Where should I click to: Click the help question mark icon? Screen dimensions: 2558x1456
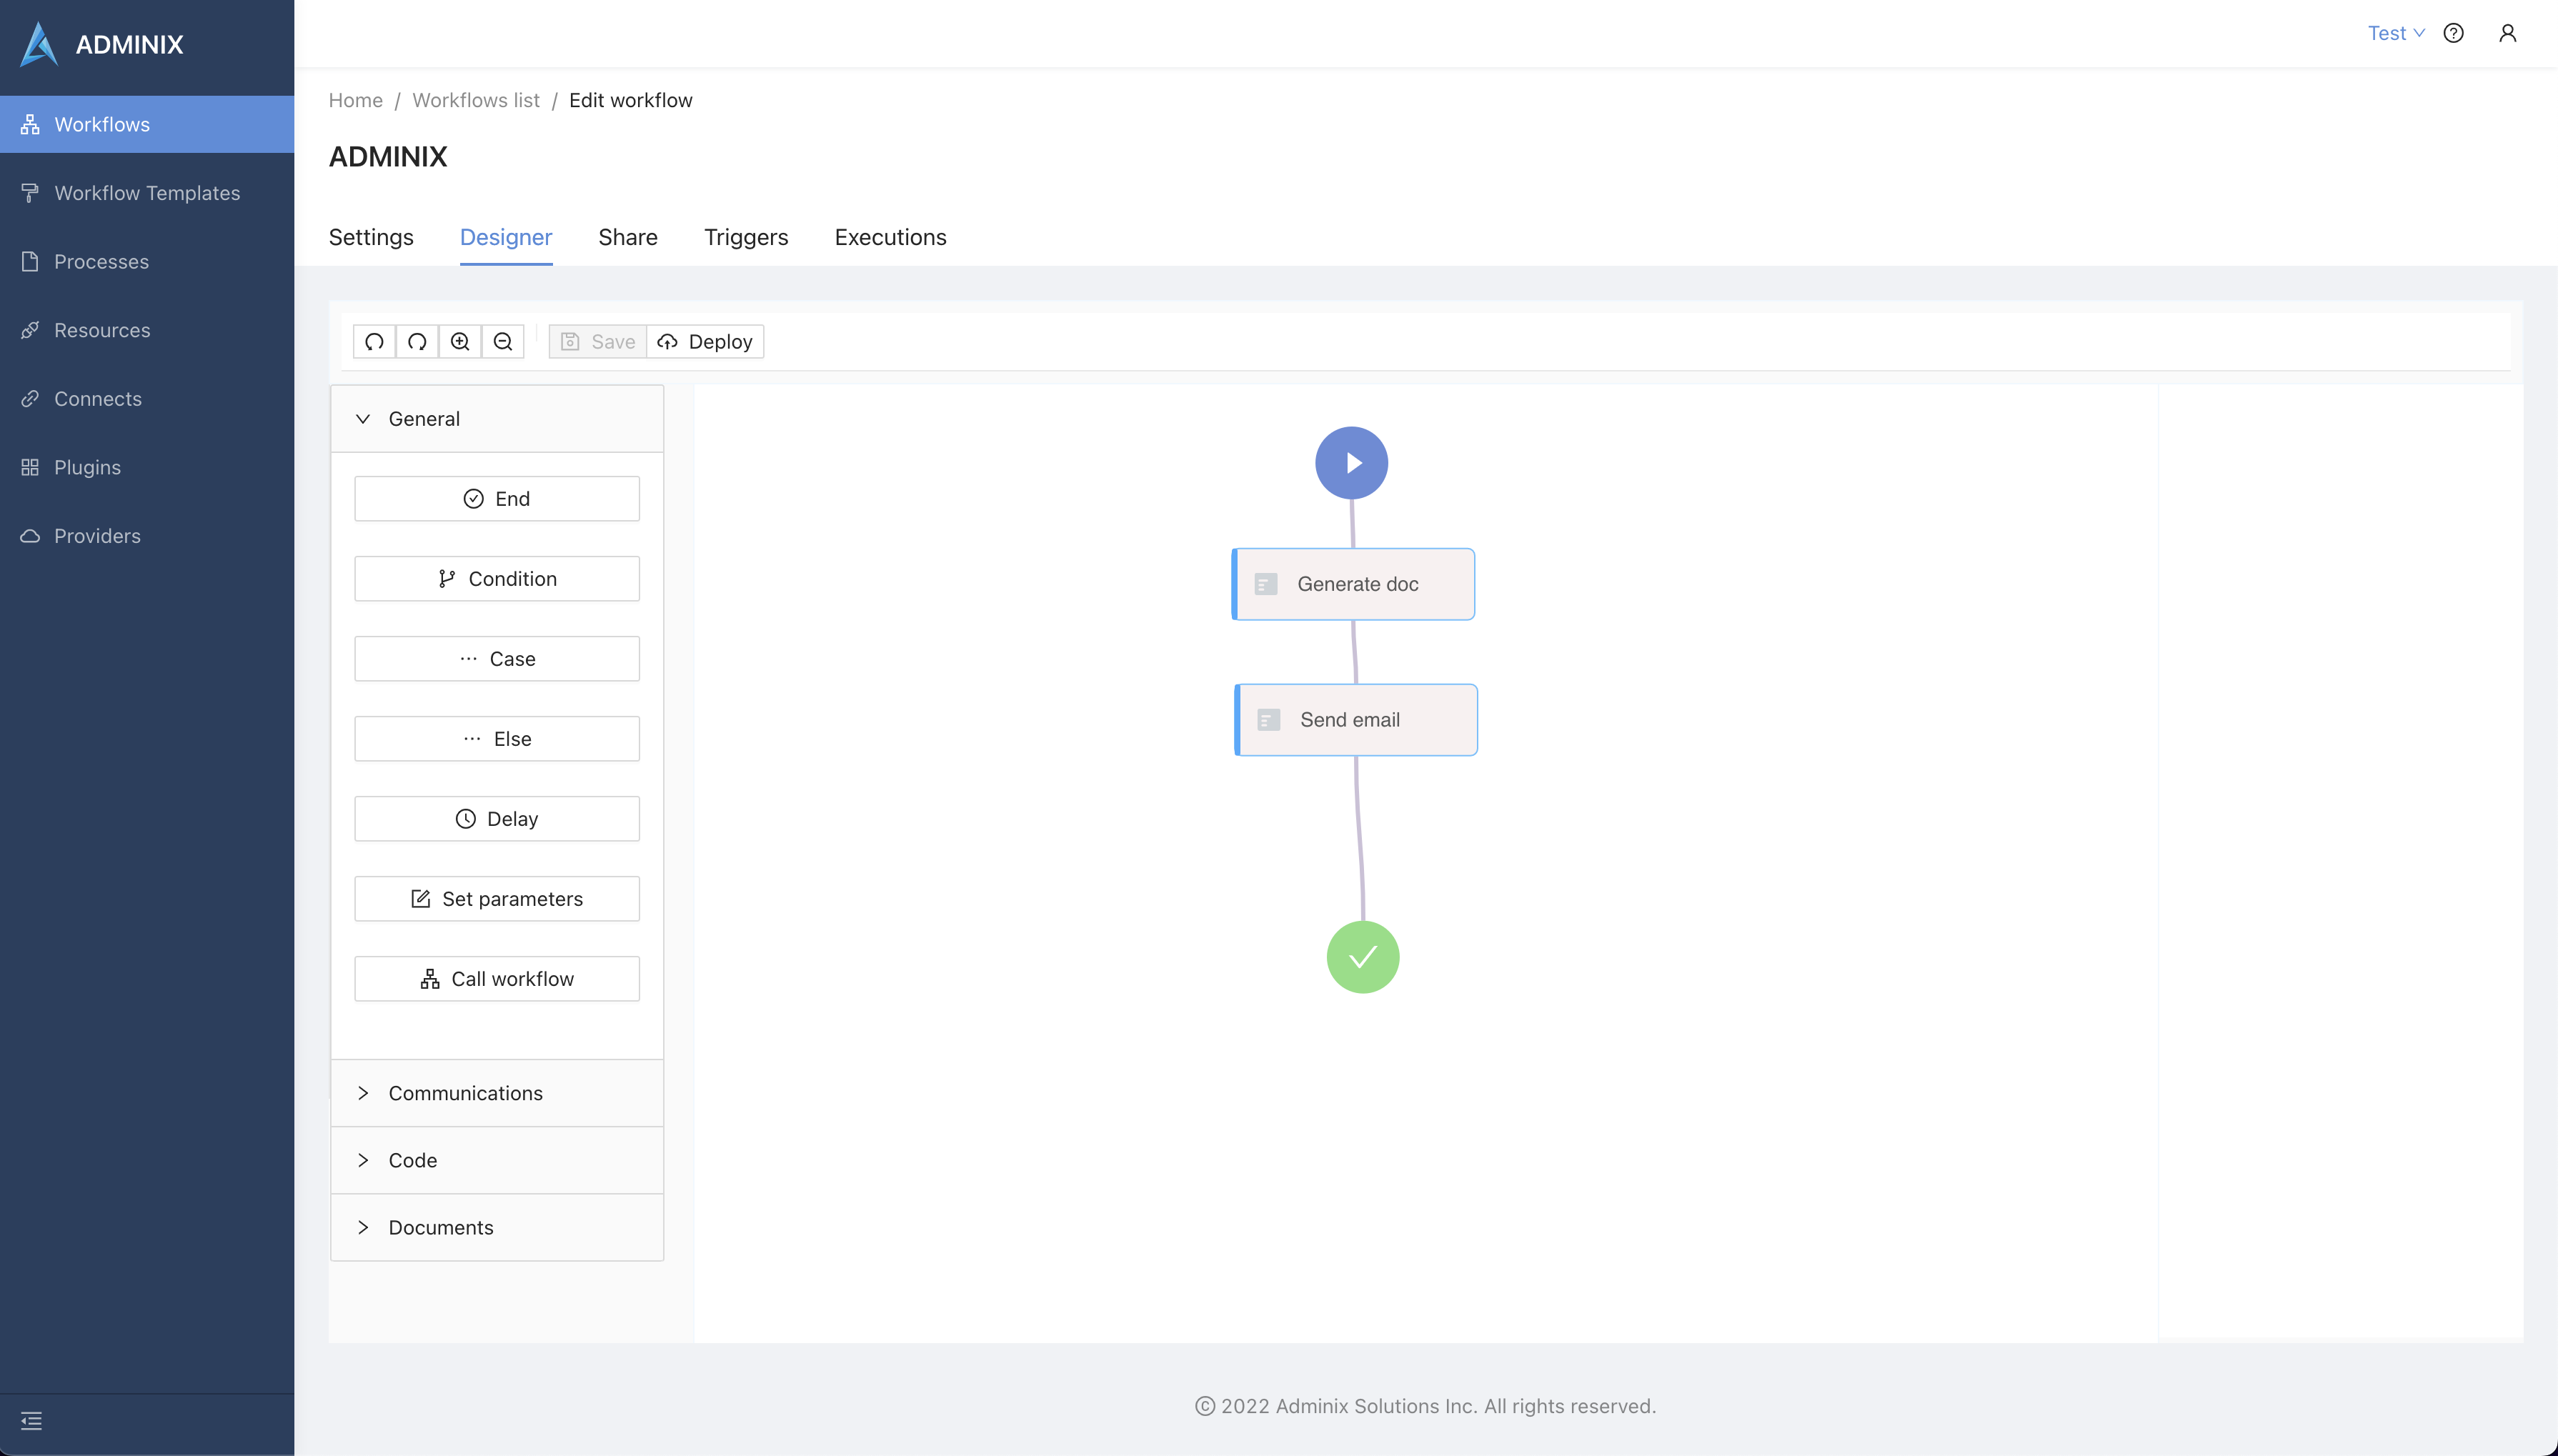pyautogui.click(x=2453, y=33)
